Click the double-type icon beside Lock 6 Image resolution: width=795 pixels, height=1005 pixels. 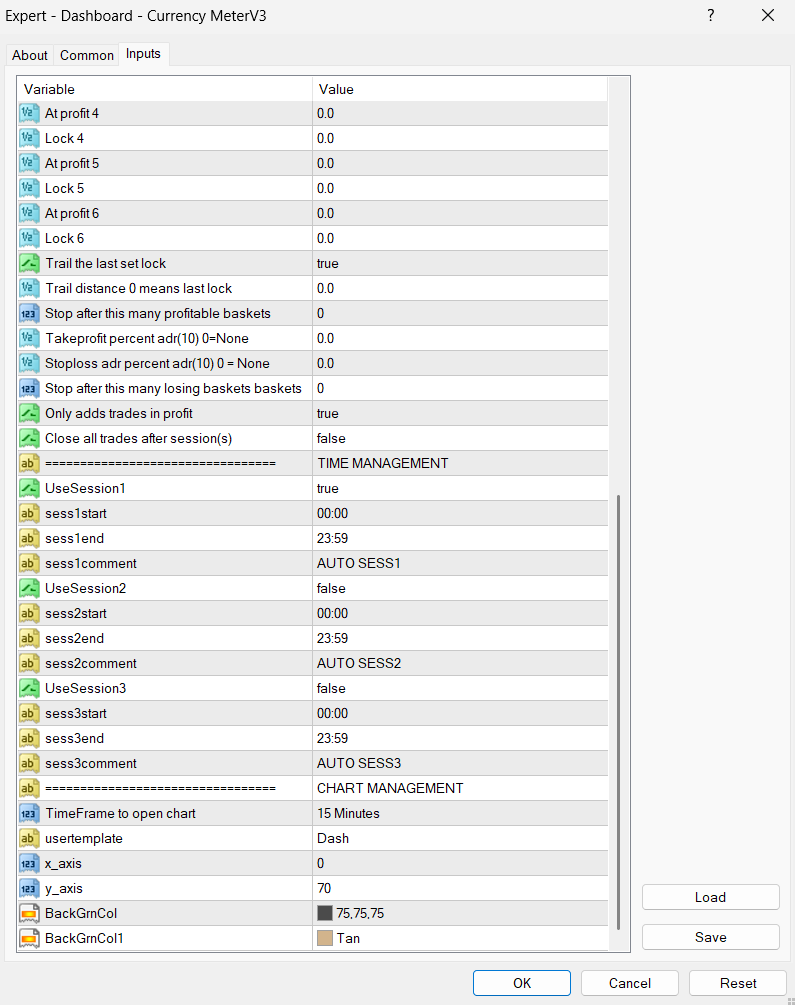pos(29,238)
